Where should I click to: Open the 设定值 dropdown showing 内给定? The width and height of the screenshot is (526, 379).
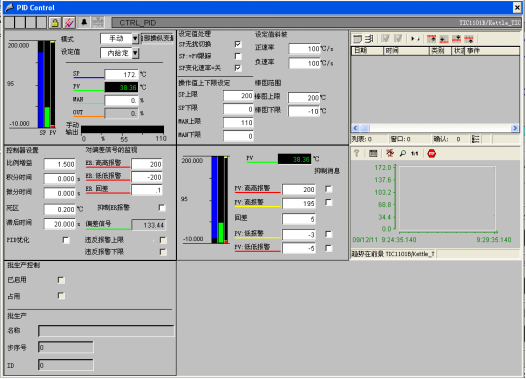[x=135, y=53]
